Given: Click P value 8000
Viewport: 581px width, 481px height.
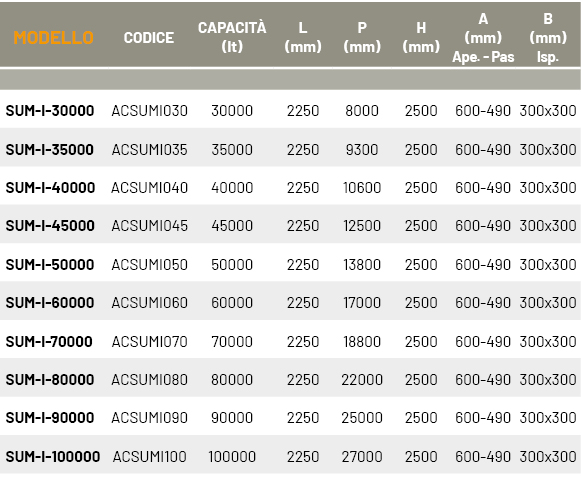Looking at the screenshot, I should point(362,111).
